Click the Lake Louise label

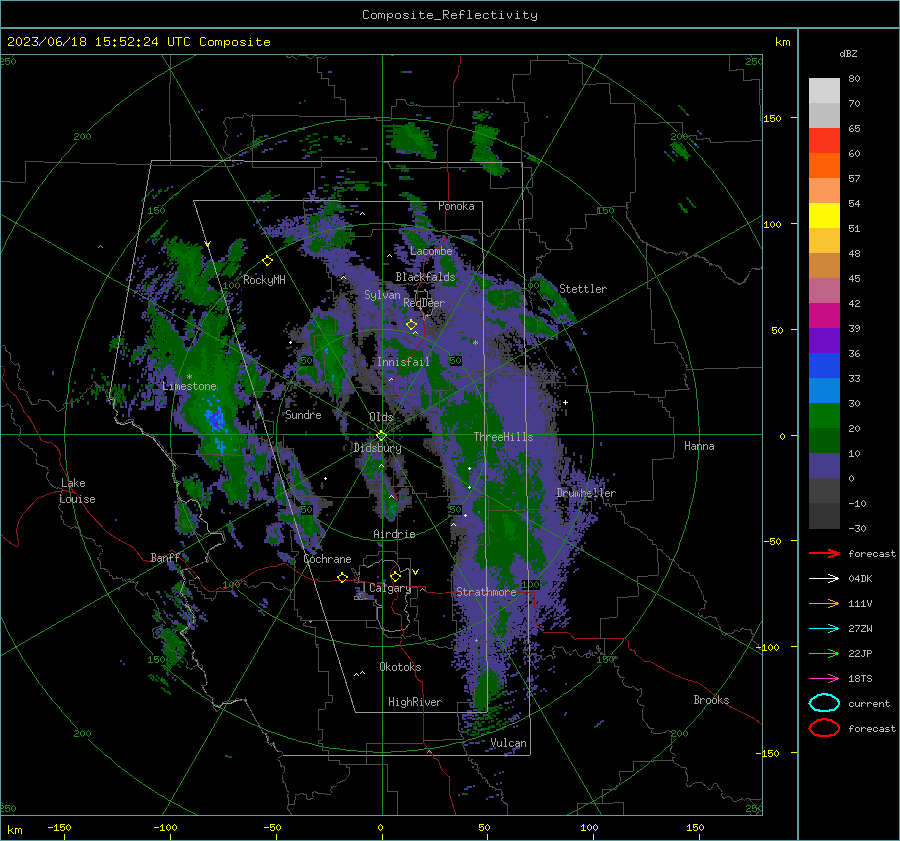coord(77,491)
